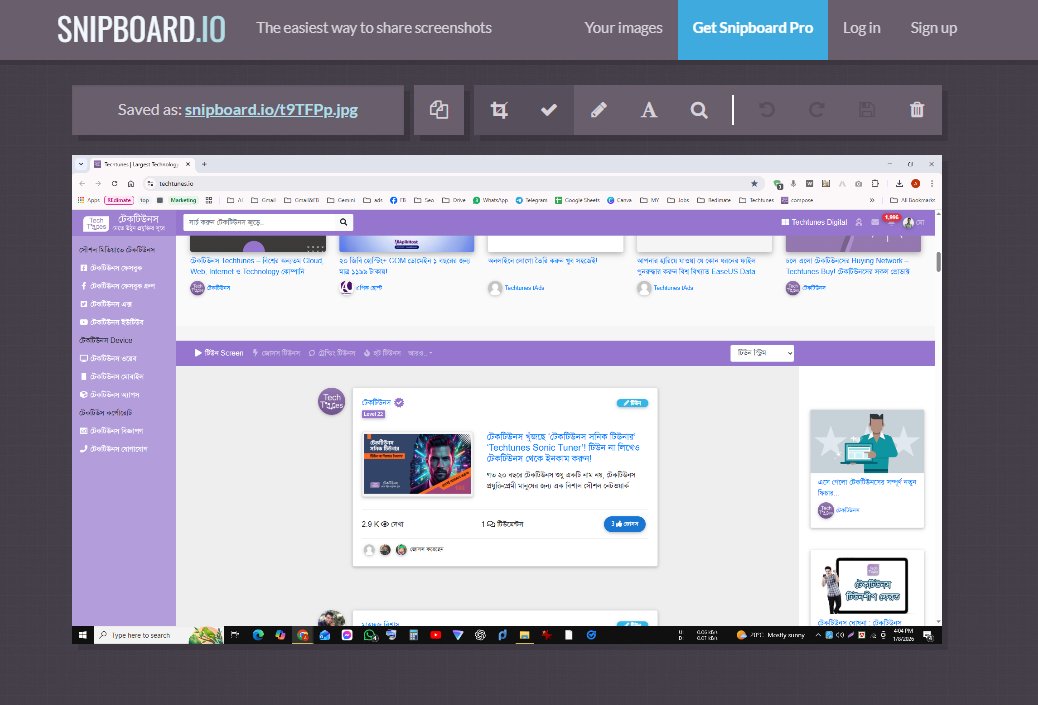This screenshot has height=705, width=1038.
Task: Click the vertical scrollbar of the captured page
Action: coord(937,260)
